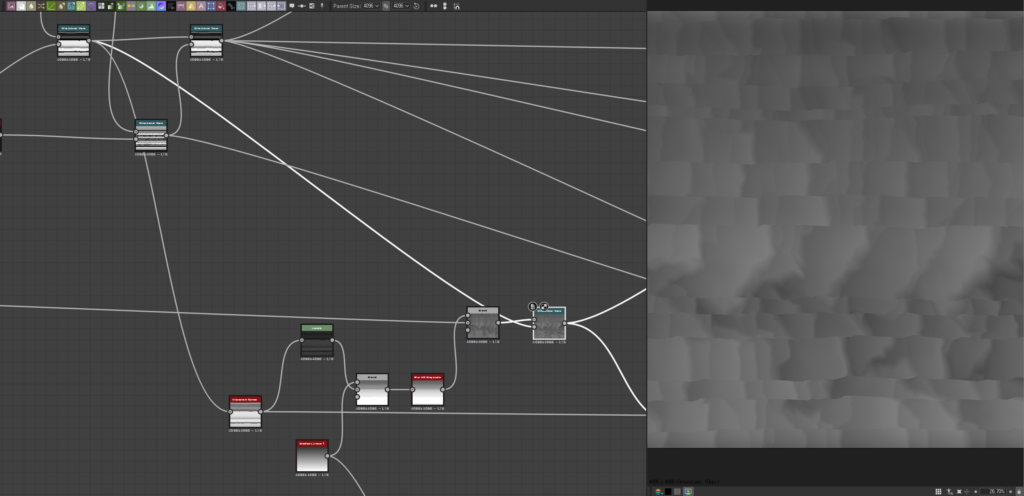Add a Blur node using the droplet icon
The width and height of the screenshot is (1024, 496).
coord(31,6)
